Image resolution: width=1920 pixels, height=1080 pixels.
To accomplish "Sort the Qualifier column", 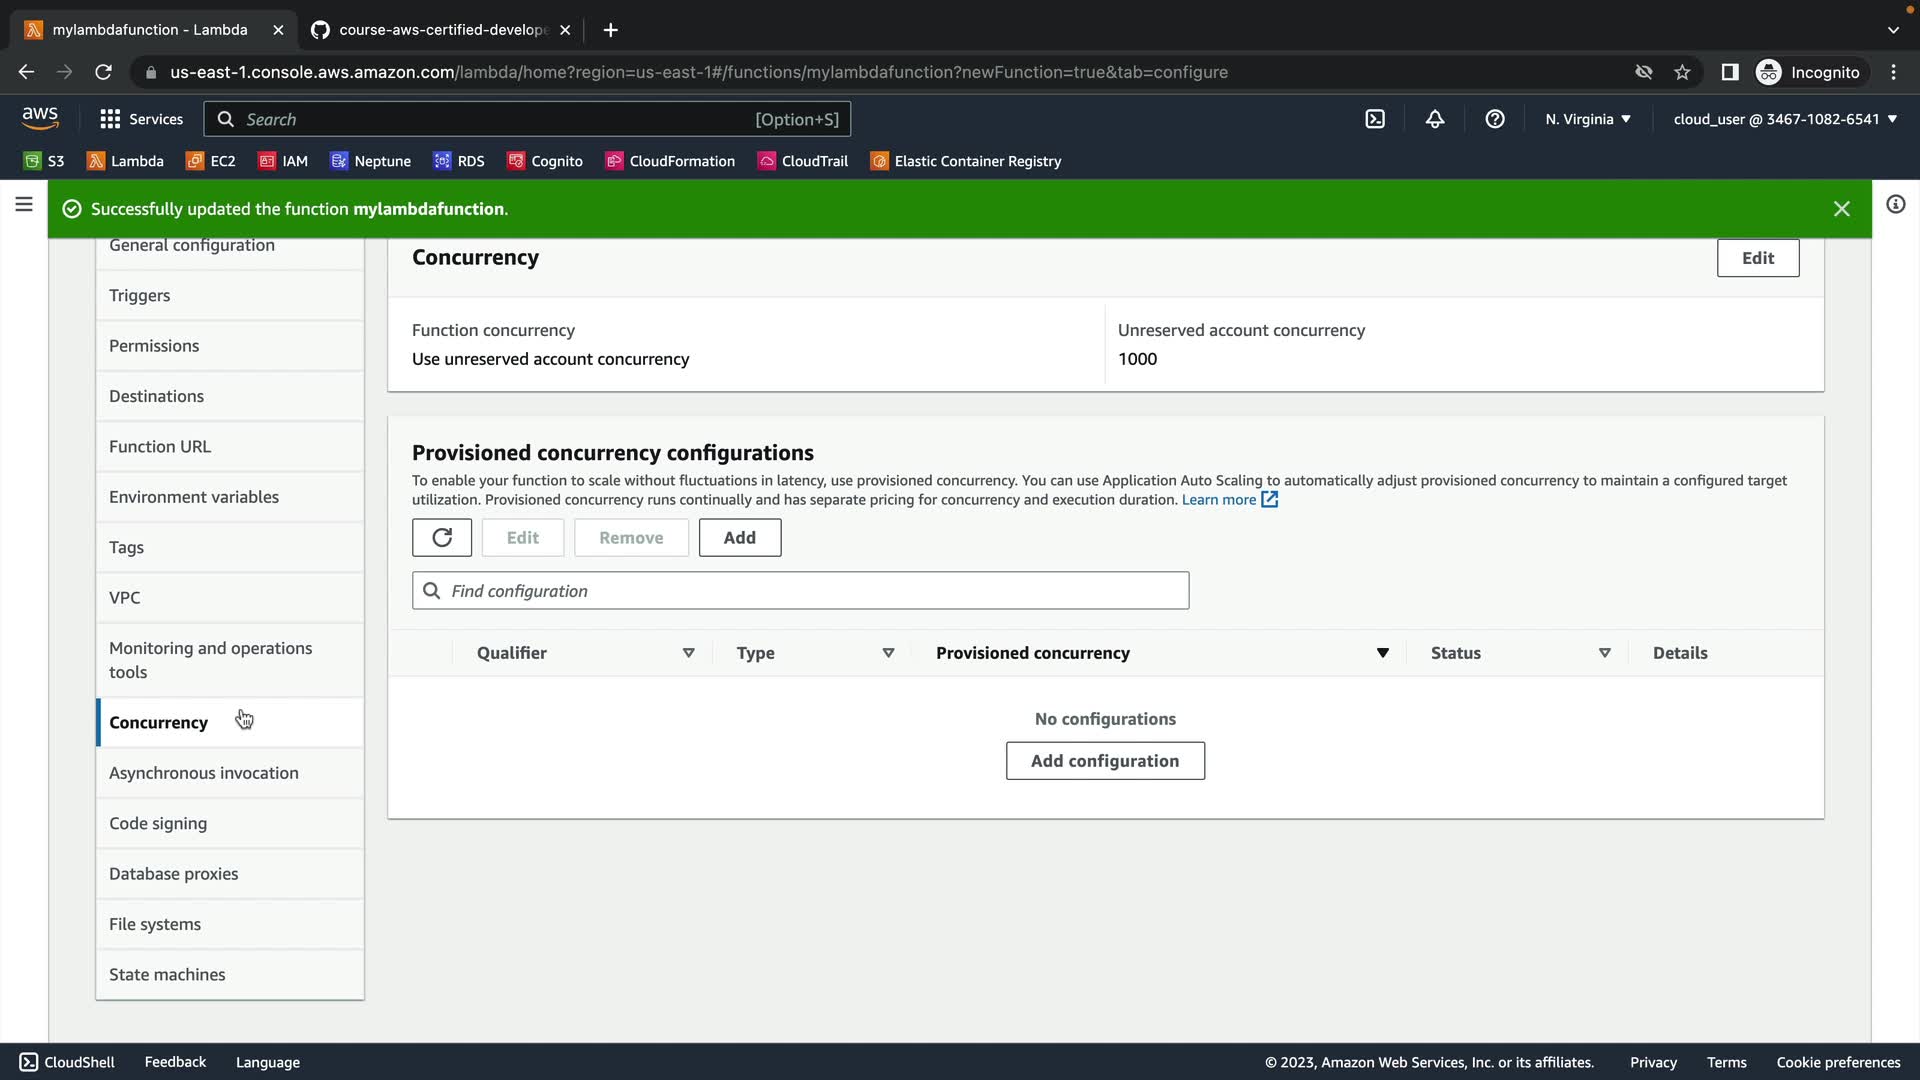I will tap(688, 653).
